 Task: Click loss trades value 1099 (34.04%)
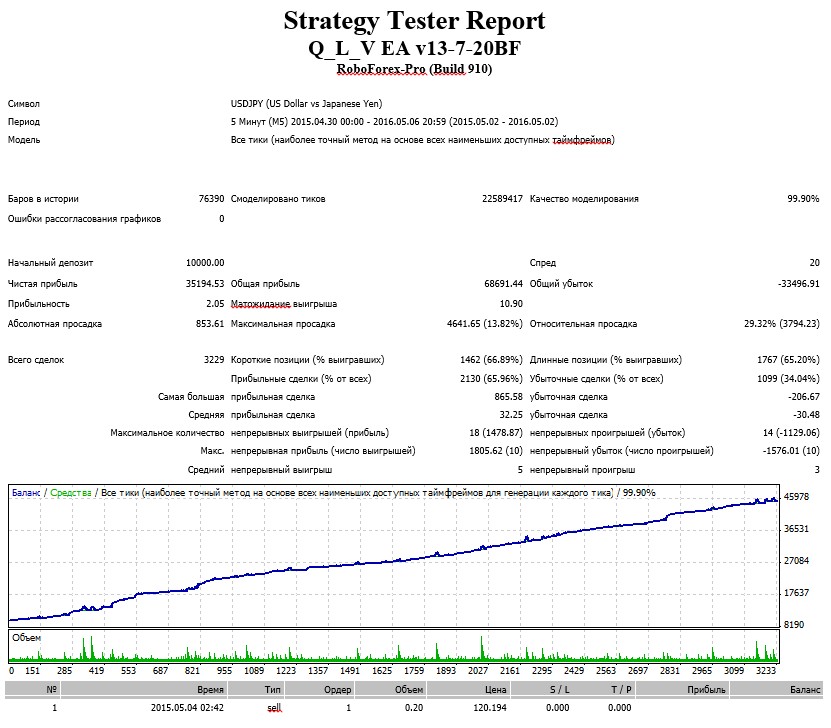tap(788, 379)
